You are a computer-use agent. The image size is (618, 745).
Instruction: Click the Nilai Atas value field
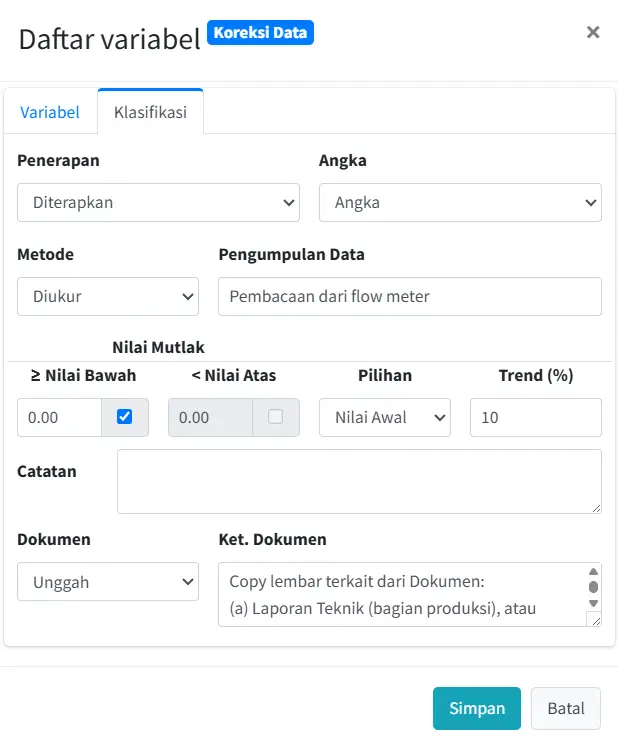pos(210,417)
